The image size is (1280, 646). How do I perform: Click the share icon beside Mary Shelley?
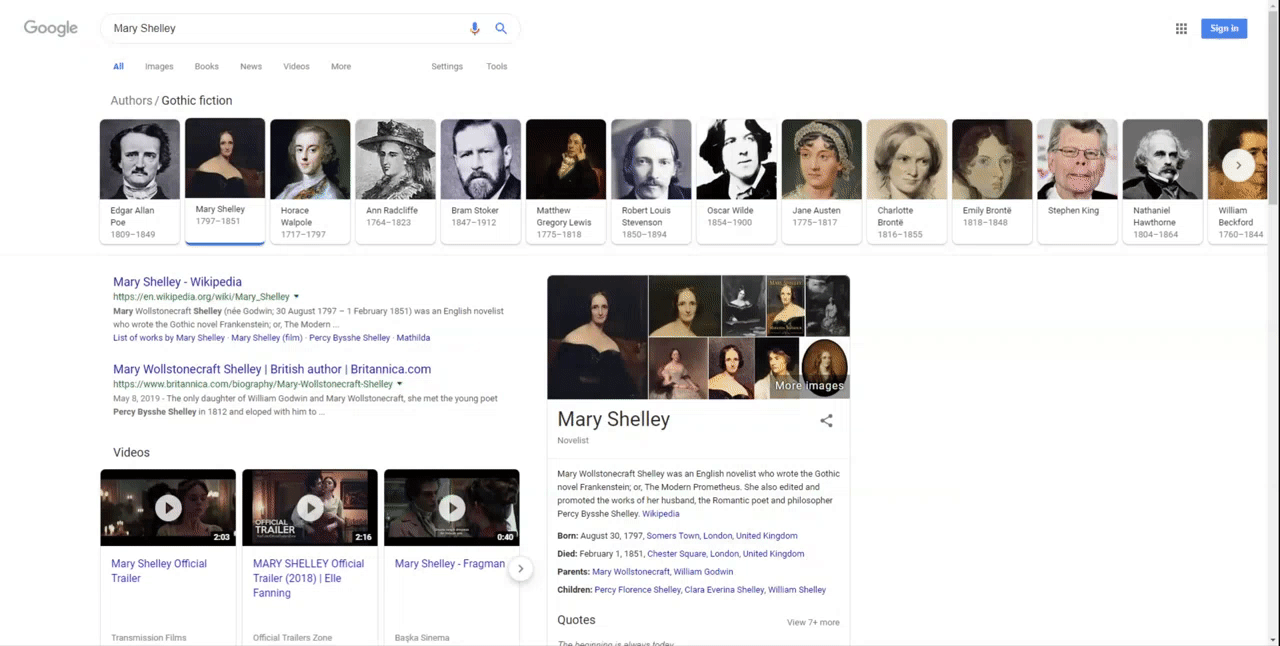pyautogui.click(x=826, y=421)
